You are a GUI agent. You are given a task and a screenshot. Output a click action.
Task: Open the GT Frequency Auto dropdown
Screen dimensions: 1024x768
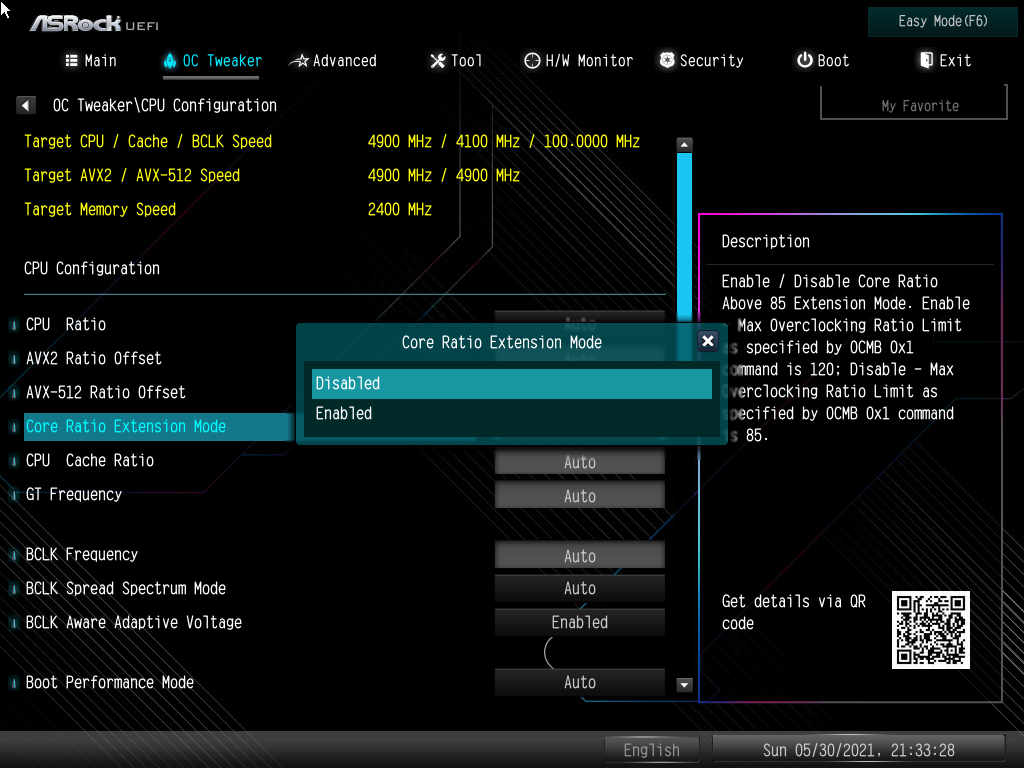pyautogui.click(x=579, y=496)
